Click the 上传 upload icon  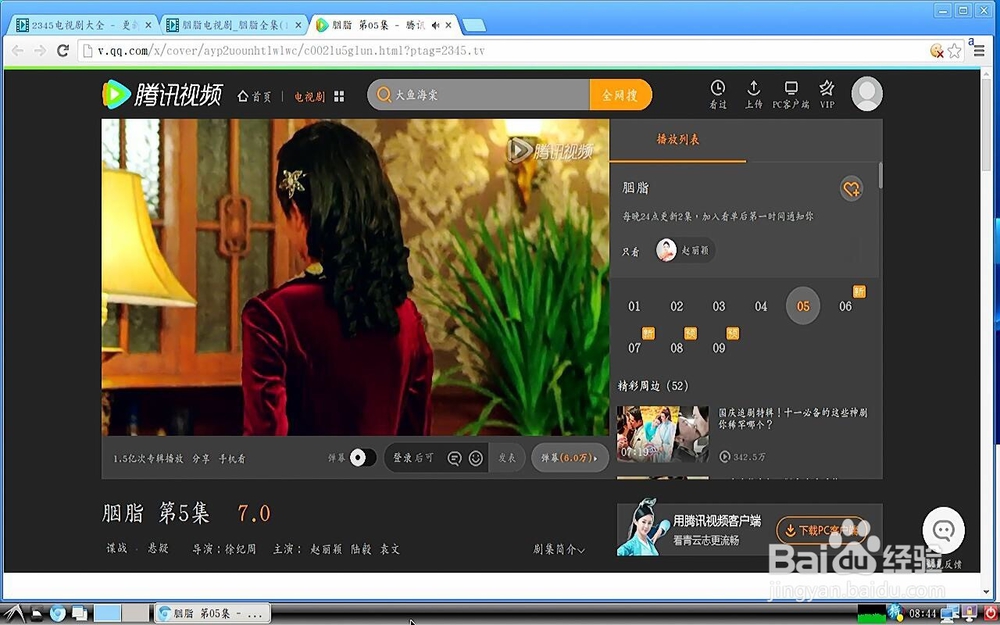click(753, 94)
